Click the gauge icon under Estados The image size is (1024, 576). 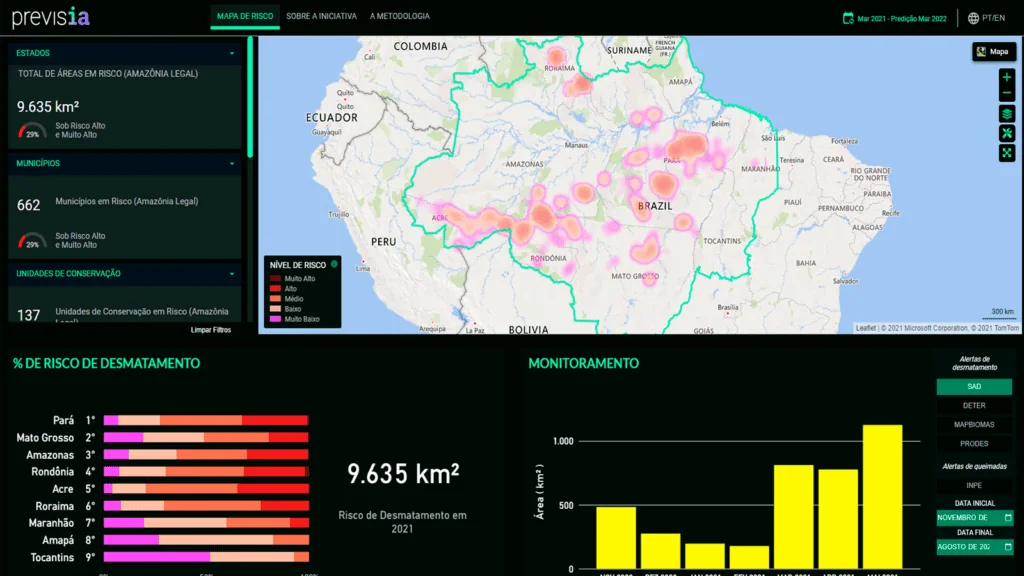32,131
